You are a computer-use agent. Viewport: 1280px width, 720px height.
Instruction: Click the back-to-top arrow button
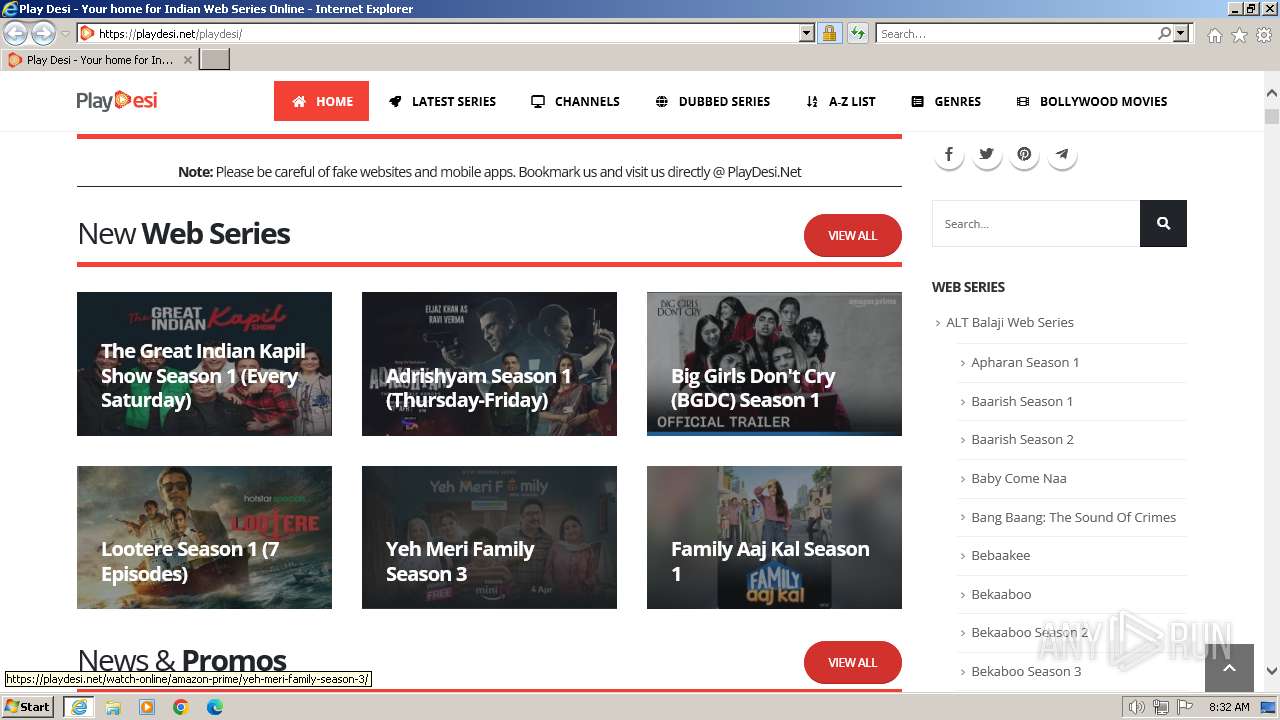(1229, 668)
